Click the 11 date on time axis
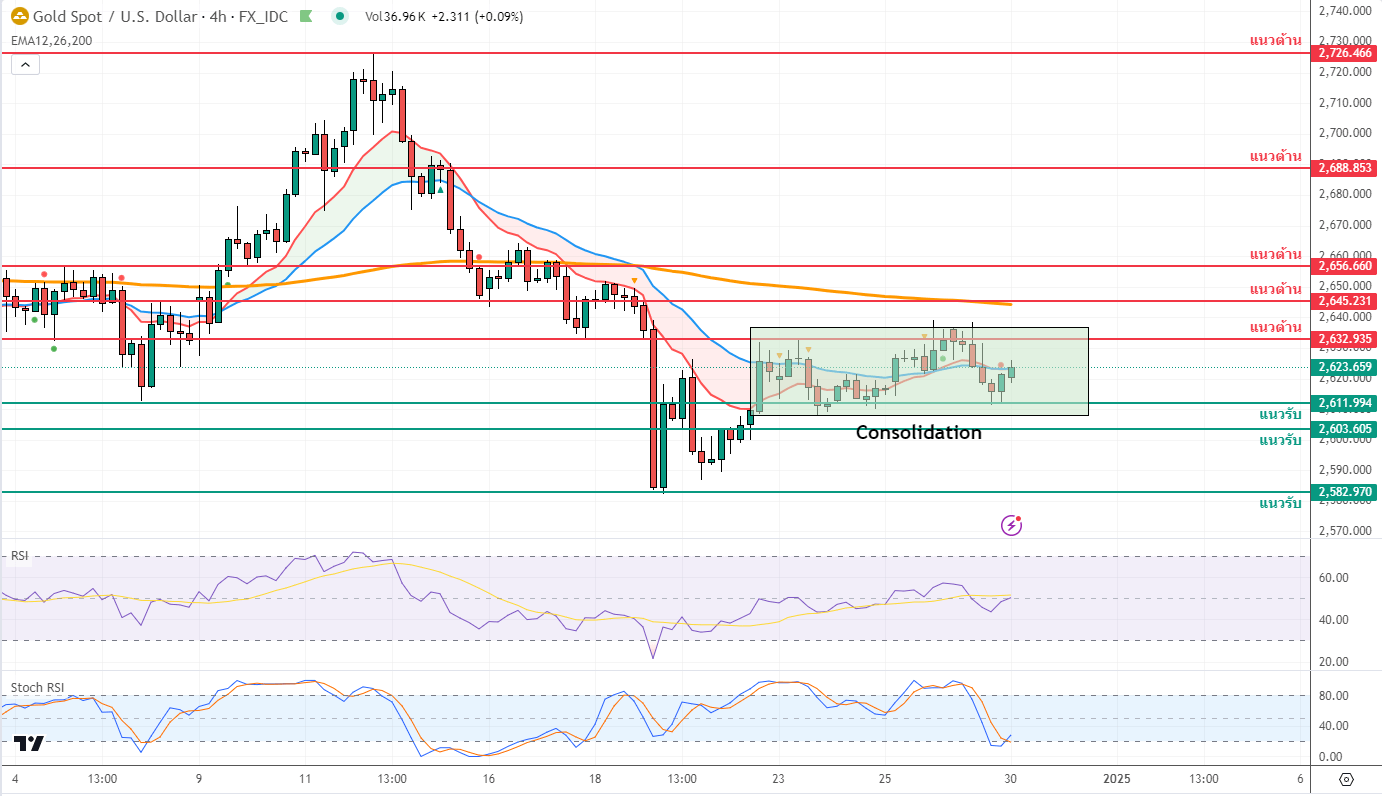Screen dimensions: 1382x796 coord(304,779)
